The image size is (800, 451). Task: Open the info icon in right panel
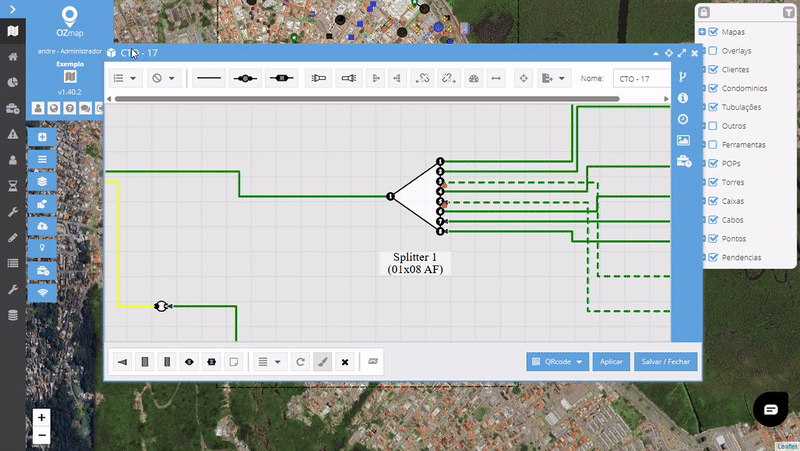click(683, 98)
